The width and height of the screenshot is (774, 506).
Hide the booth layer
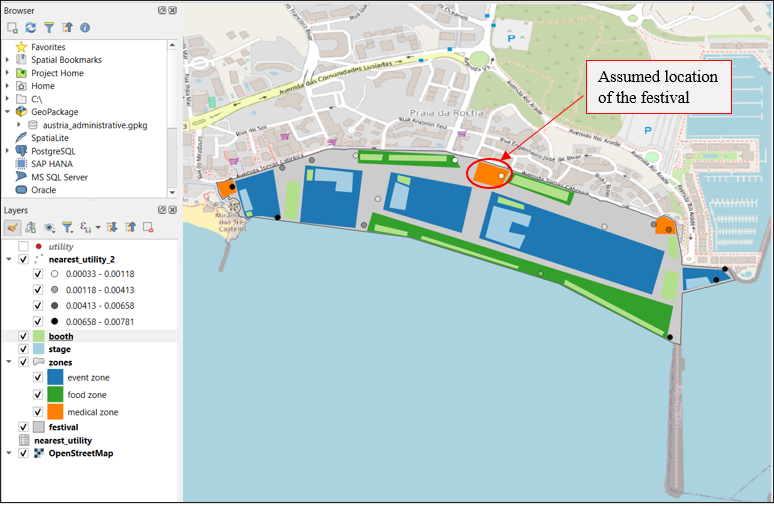click(x=24, y=337)
